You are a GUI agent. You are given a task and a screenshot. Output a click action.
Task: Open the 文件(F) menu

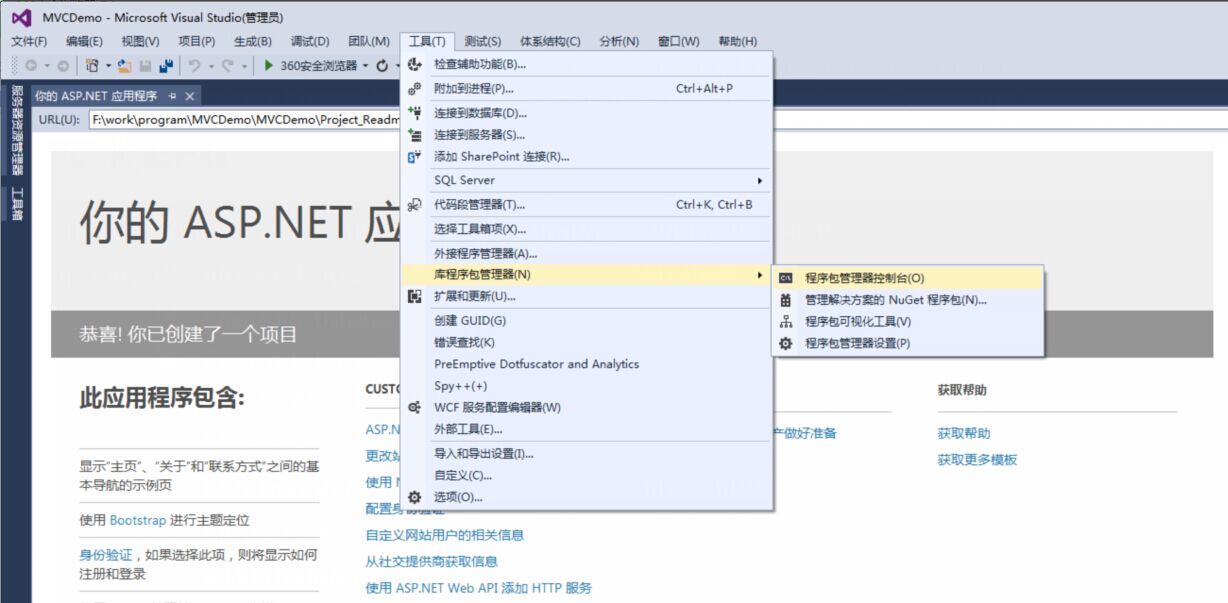tap(29, 41)
